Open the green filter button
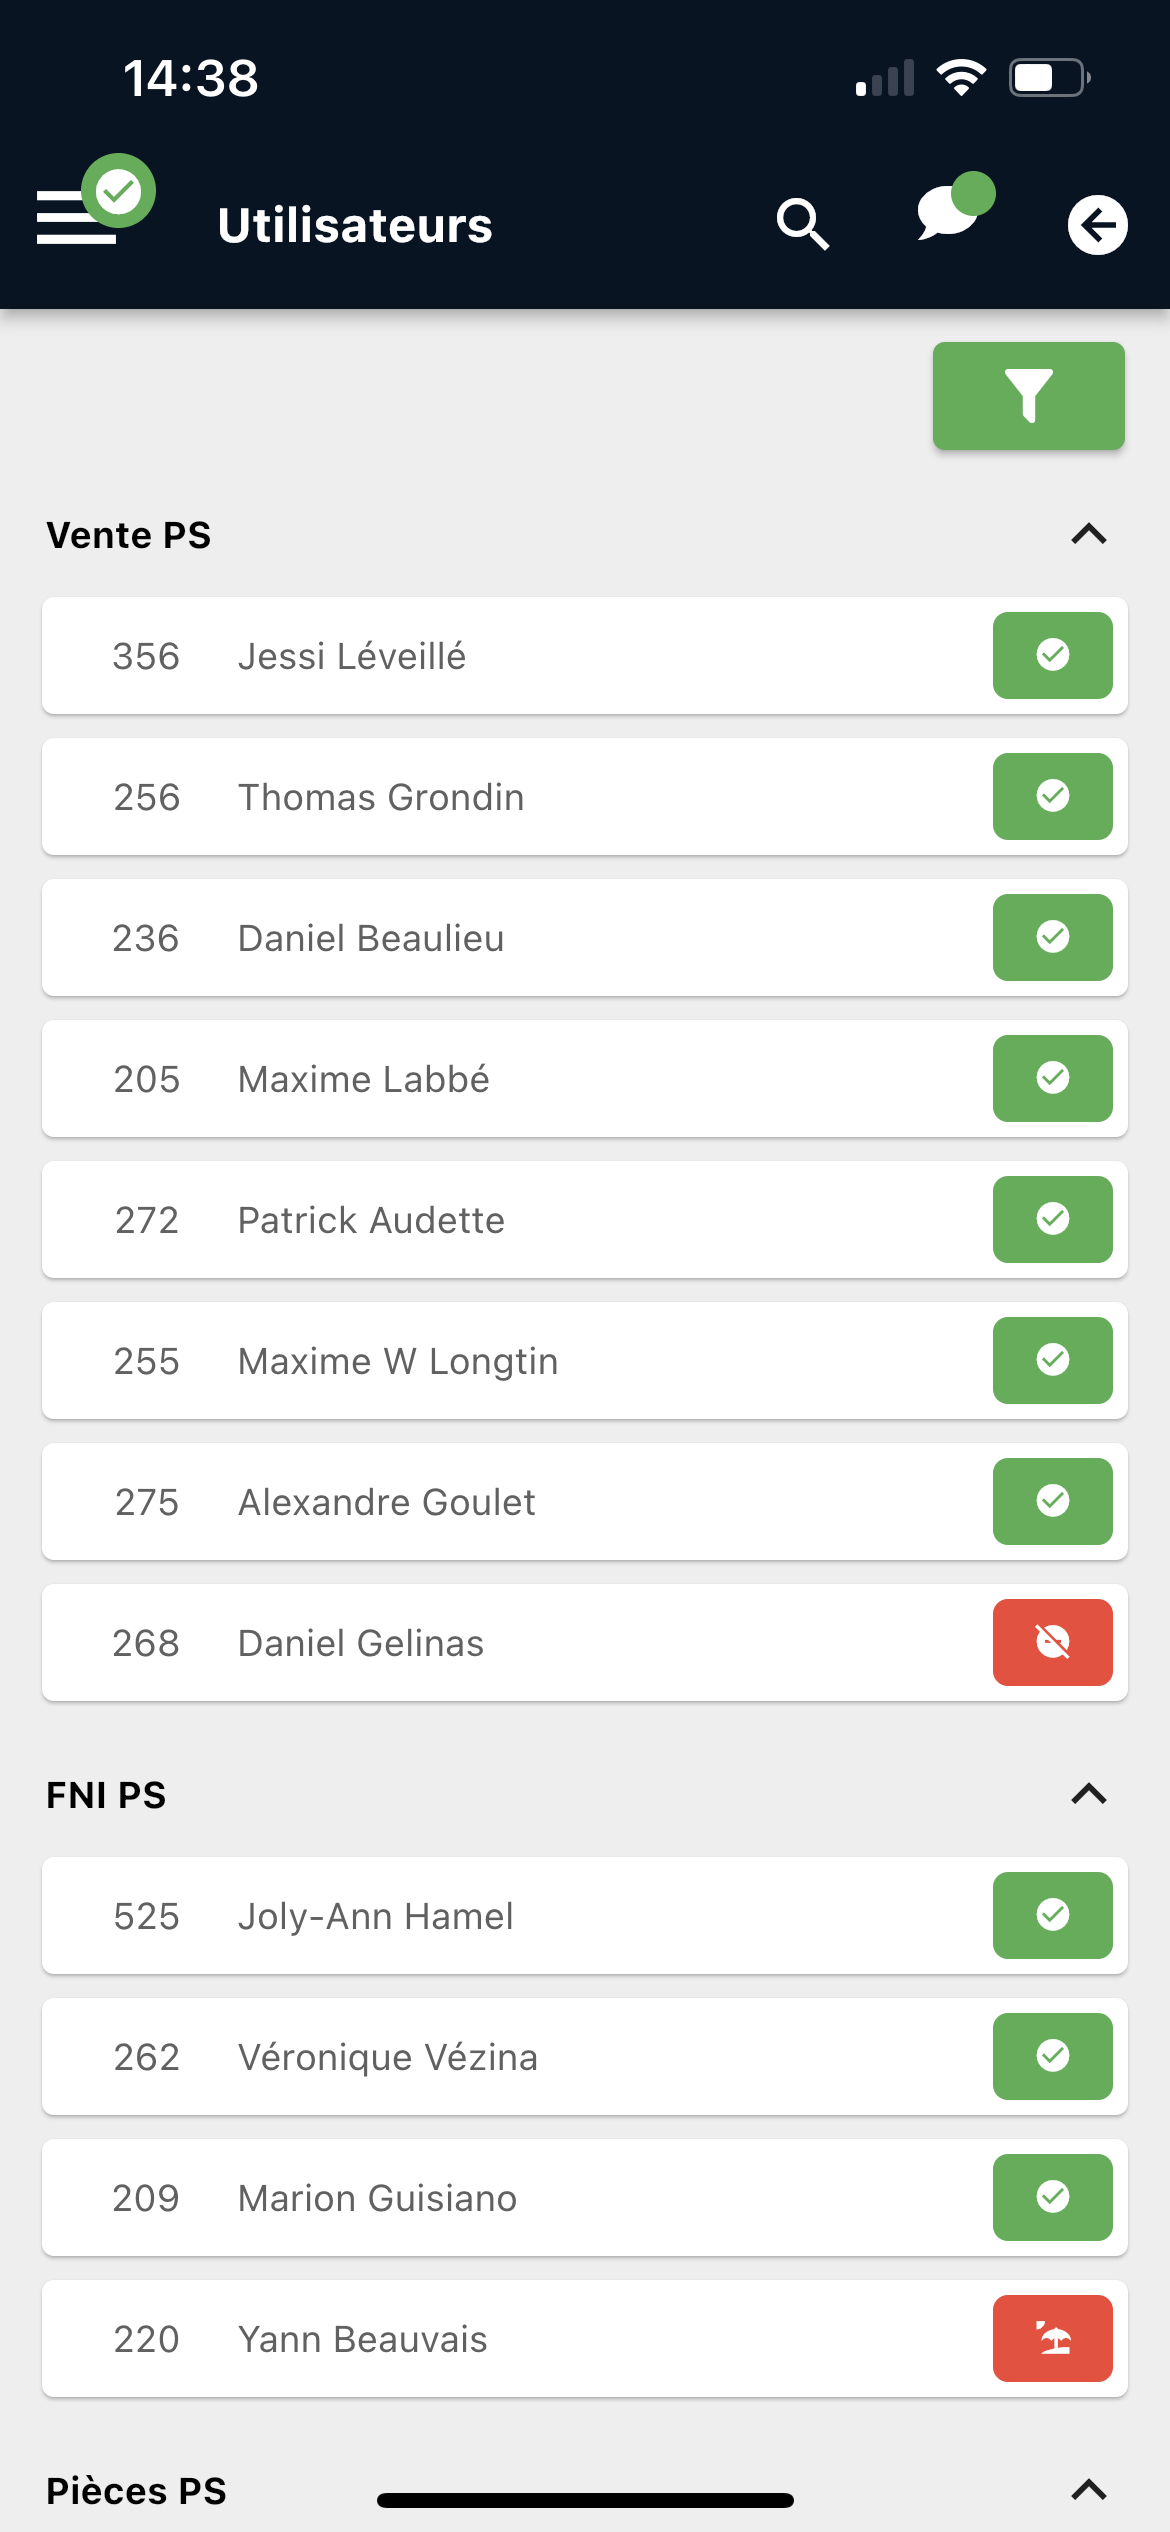This screenshot has width=1170, height=2532. 1028,396
